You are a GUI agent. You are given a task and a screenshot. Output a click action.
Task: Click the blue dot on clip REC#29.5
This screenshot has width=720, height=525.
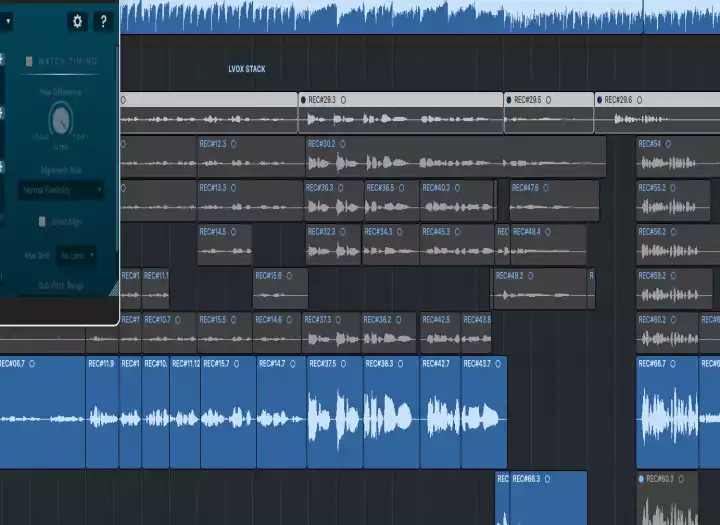coord(509,100)
